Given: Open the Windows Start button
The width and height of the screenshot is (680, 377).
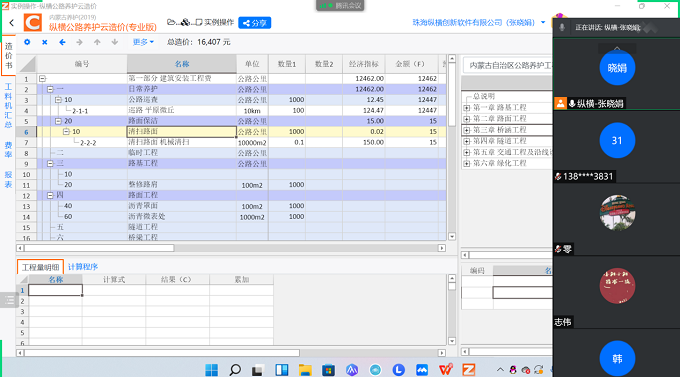Looking at the screenshot, I should click(x=212, y=370).
